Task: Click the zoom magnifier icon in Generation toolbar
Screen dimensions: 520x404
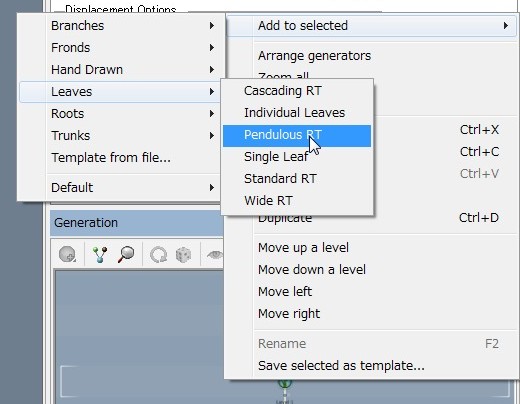Action: point(126,254)
